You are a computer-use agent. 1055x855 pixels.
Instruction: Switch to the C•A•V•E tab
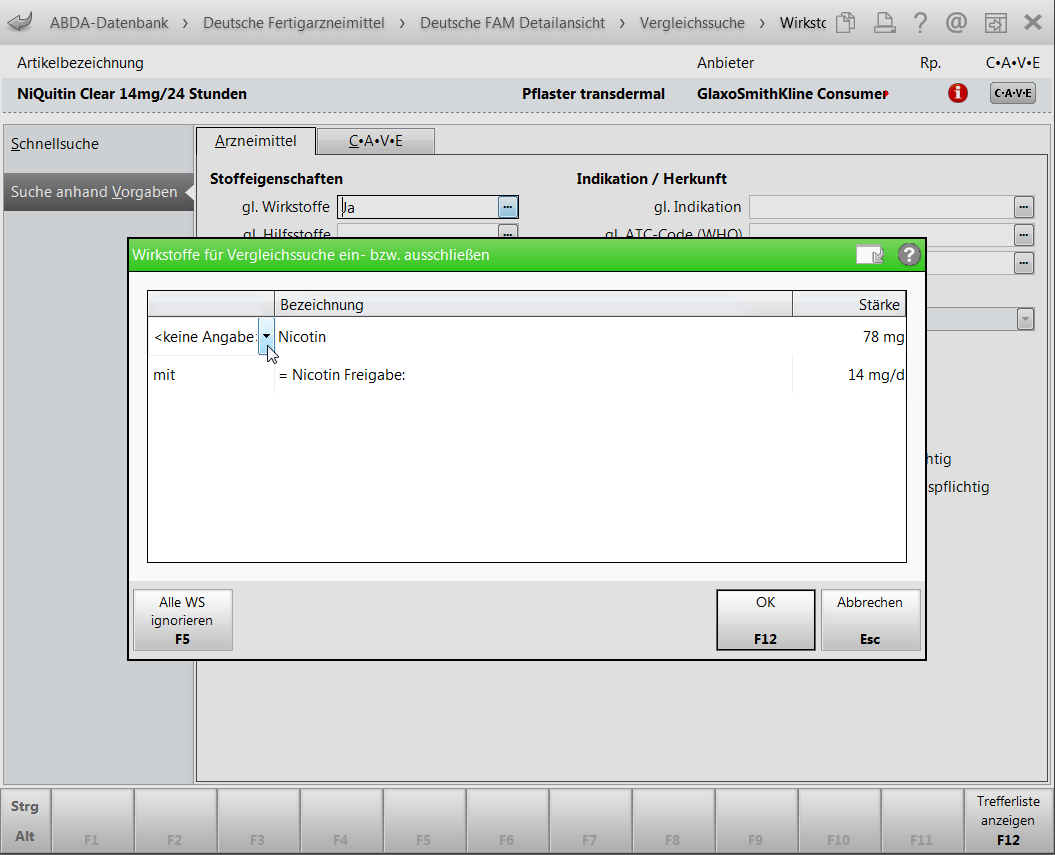pyautogui.click(x=375, y=141)
